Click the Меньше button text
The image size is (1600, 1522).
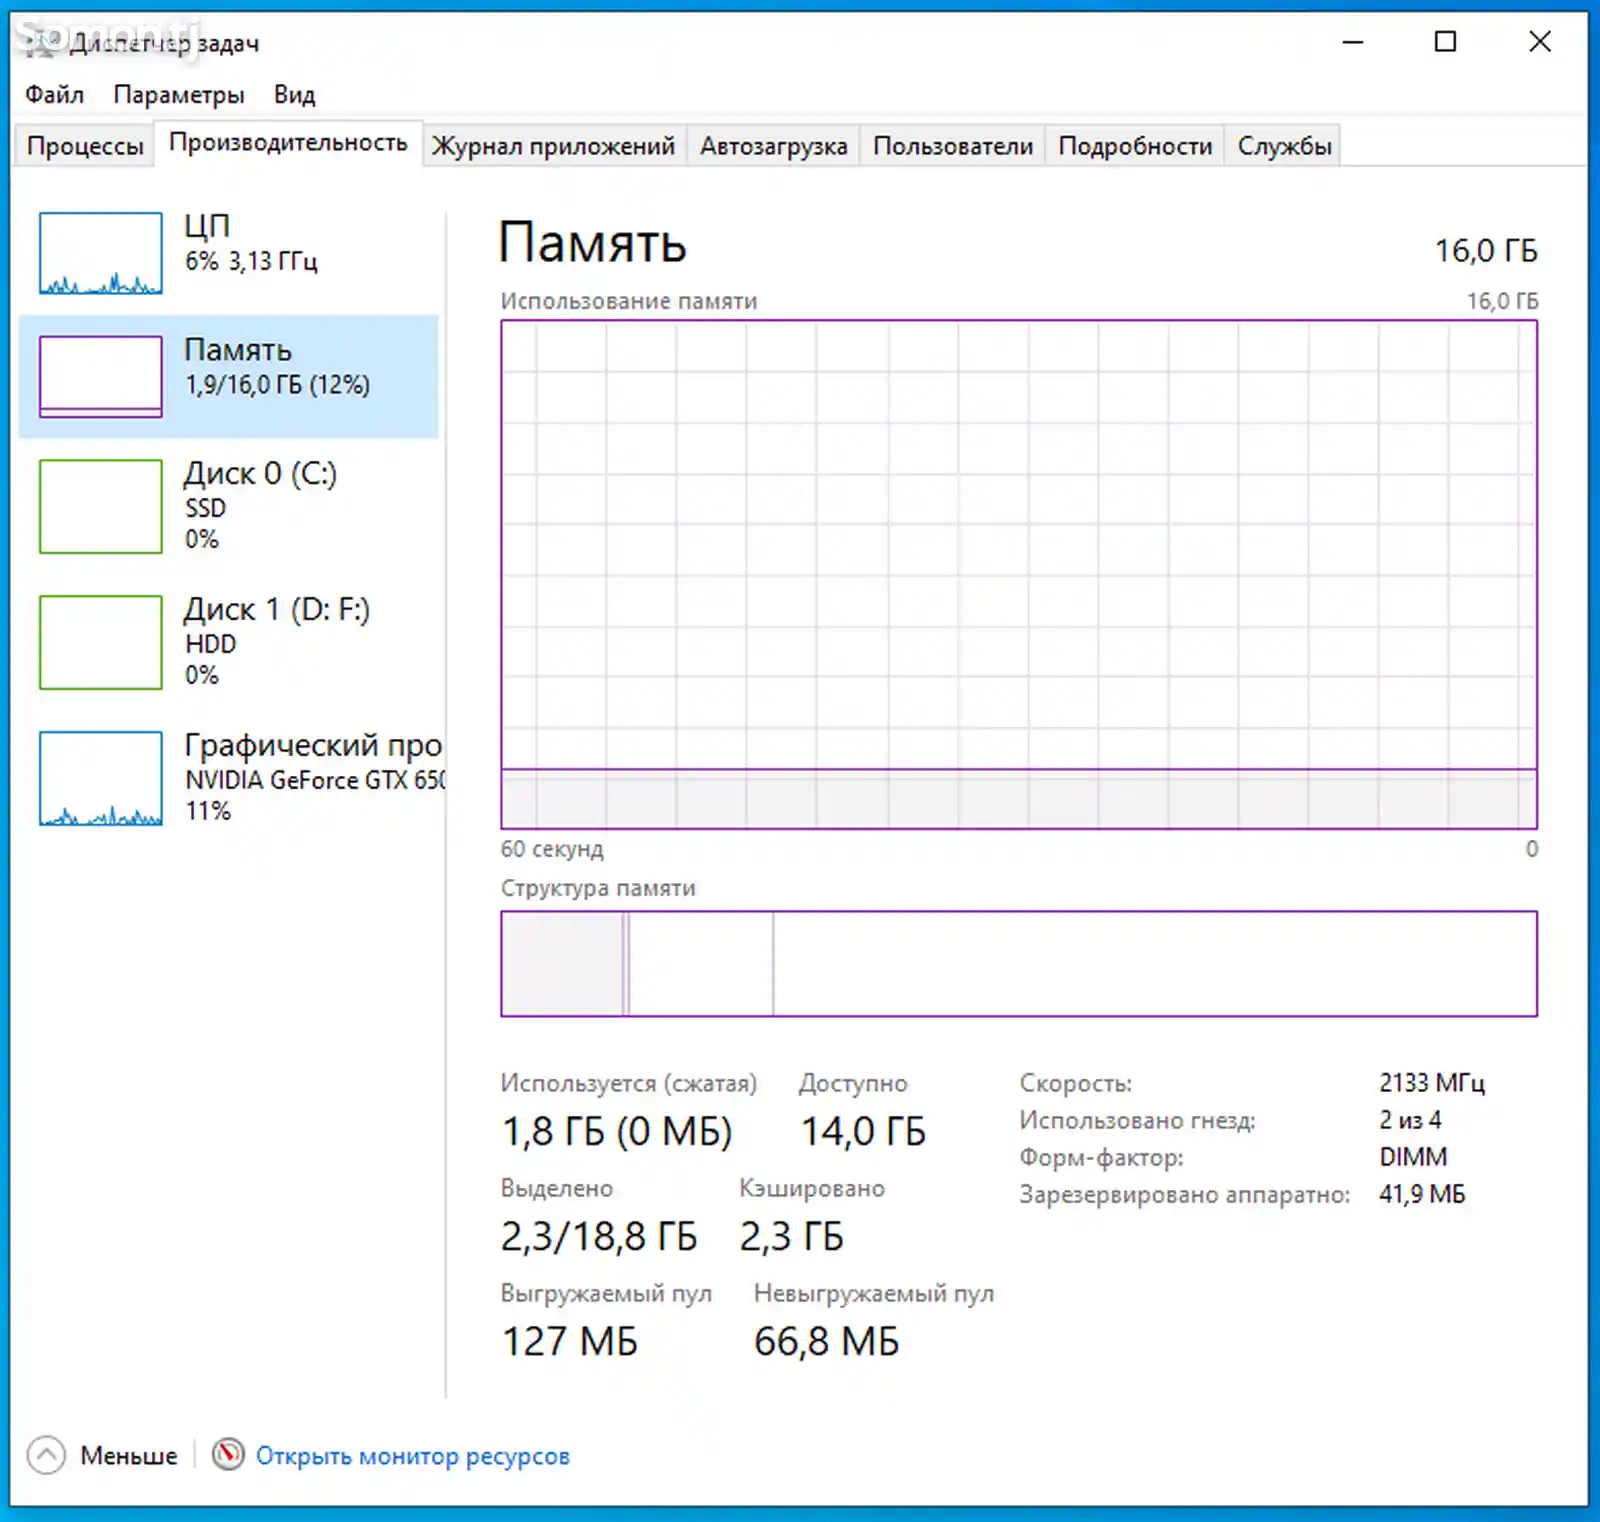pyautogui.click(x=129, y=1456)
